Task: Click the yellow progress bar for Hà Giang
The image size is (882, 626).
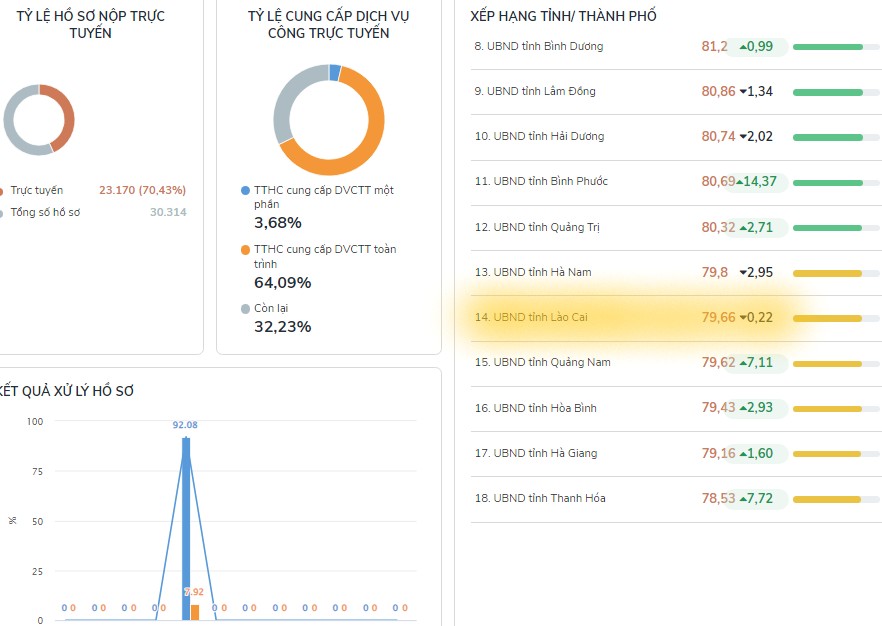Action: (826, 454)
